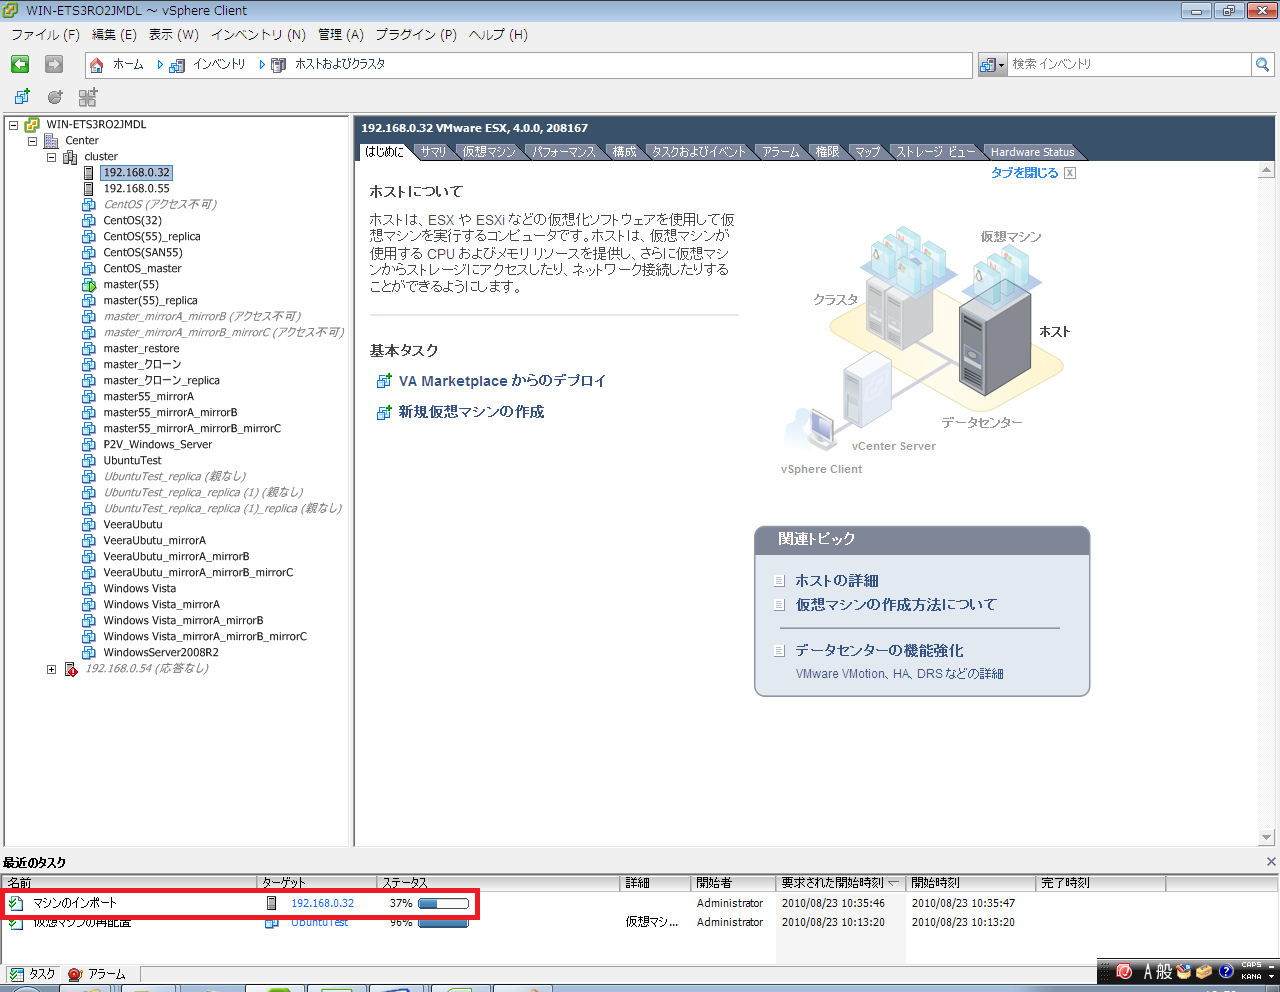Select P2V_Windows_Server virtual machine
The image size is (1280, 992).
tap(158, 445)
